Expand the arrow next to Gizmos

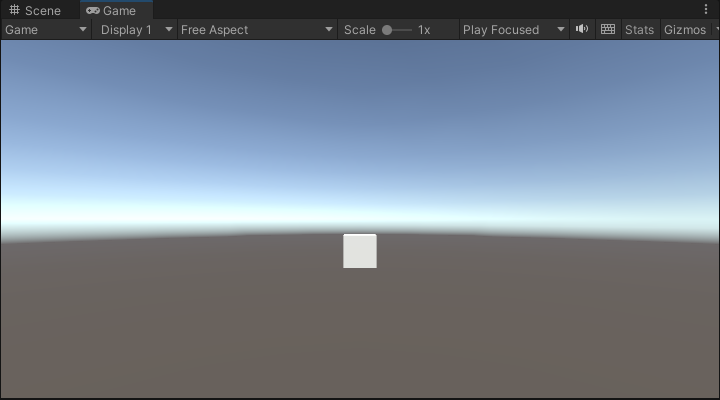(x=715, y=29)
